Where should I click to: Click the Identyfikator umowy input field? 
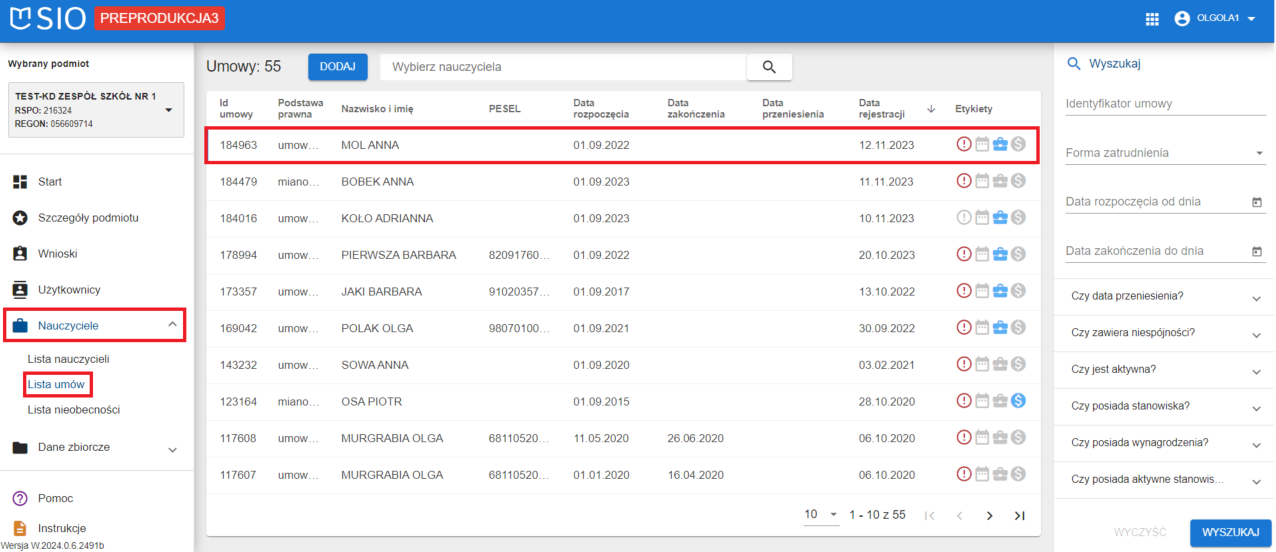click(x=1165, y=104)
